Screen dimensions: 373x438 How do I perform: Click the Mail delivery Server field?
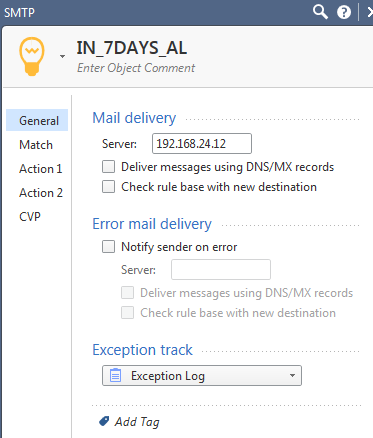202,144
